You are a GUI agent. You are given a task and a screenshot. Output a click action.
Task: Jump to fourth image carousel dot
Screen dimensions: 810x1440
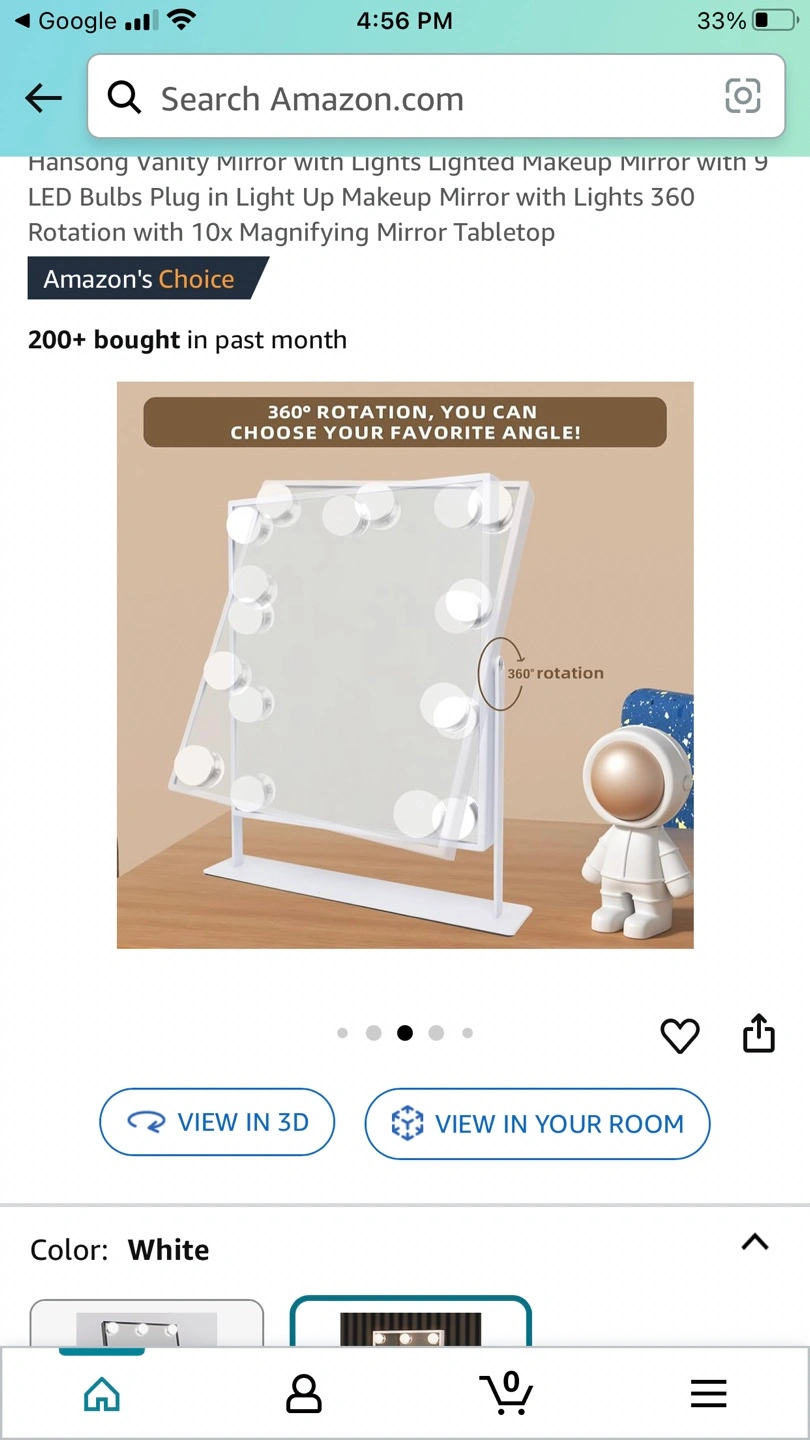click(436, 1033)
